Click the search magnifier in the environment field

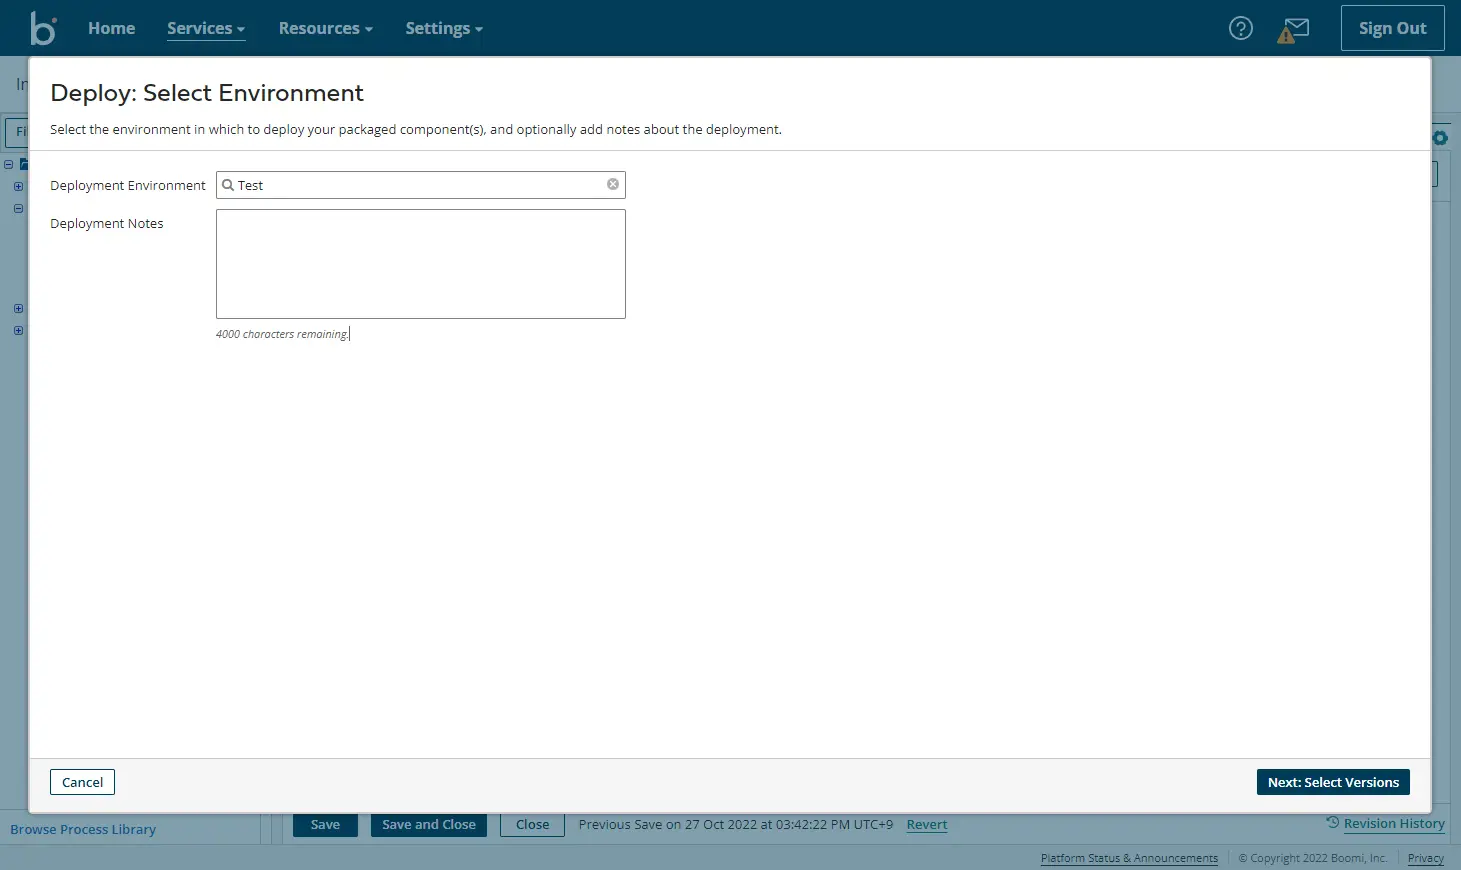(228, 185)
